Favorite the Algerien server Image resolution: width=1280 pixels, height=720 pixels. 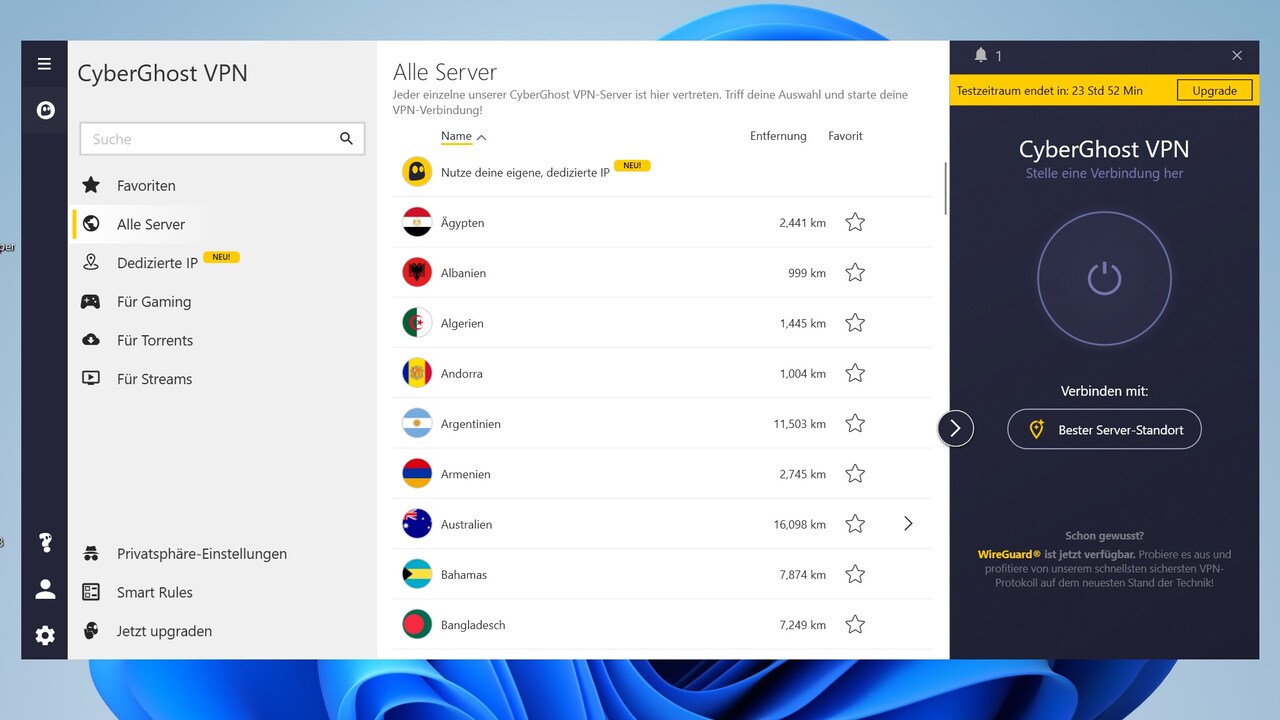coord(855,323)
